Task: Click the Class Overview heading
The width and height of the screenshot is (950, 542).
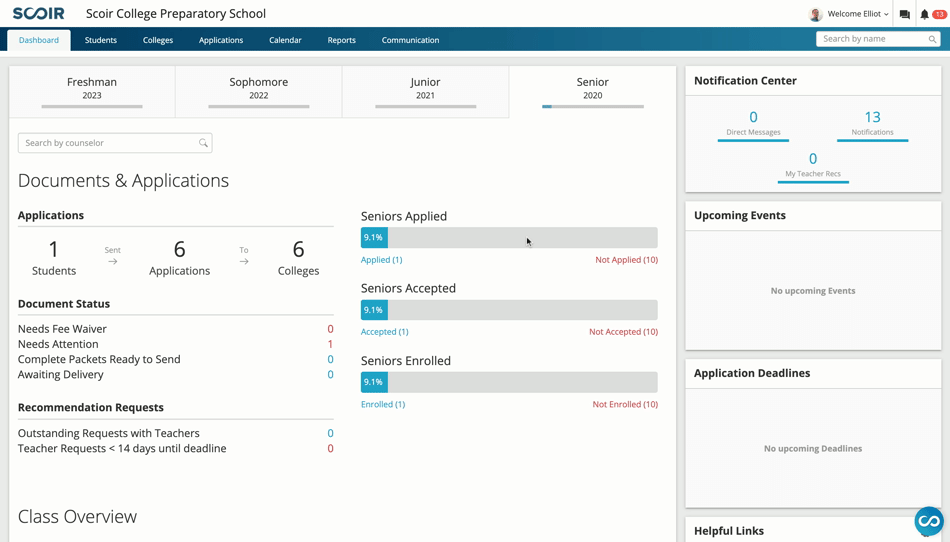Action: click(78, 517)
